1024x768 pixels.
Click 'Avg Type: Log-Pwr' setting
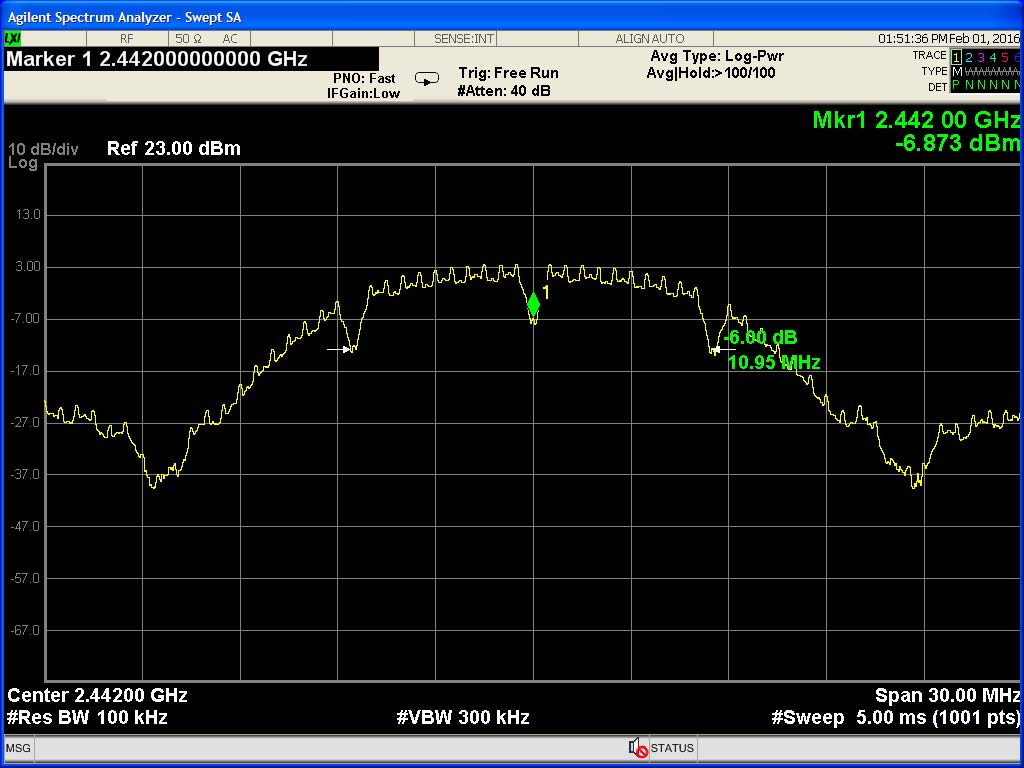tap(717, 56)
